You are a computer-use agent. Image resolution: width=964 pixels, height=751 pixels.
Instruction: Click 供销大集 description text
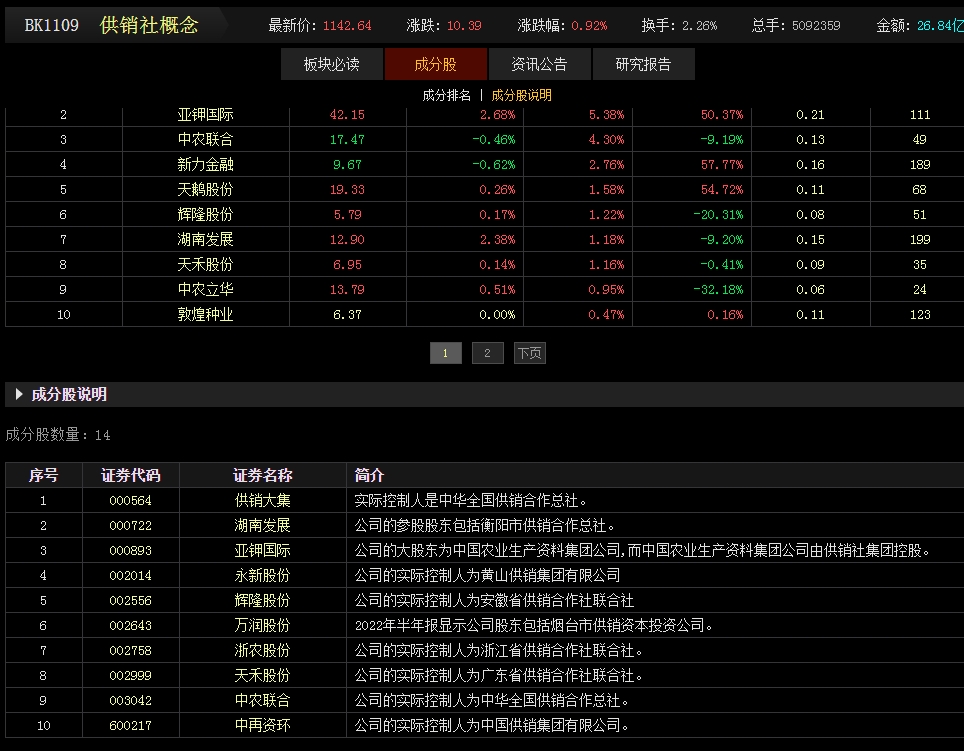(470, 500)
